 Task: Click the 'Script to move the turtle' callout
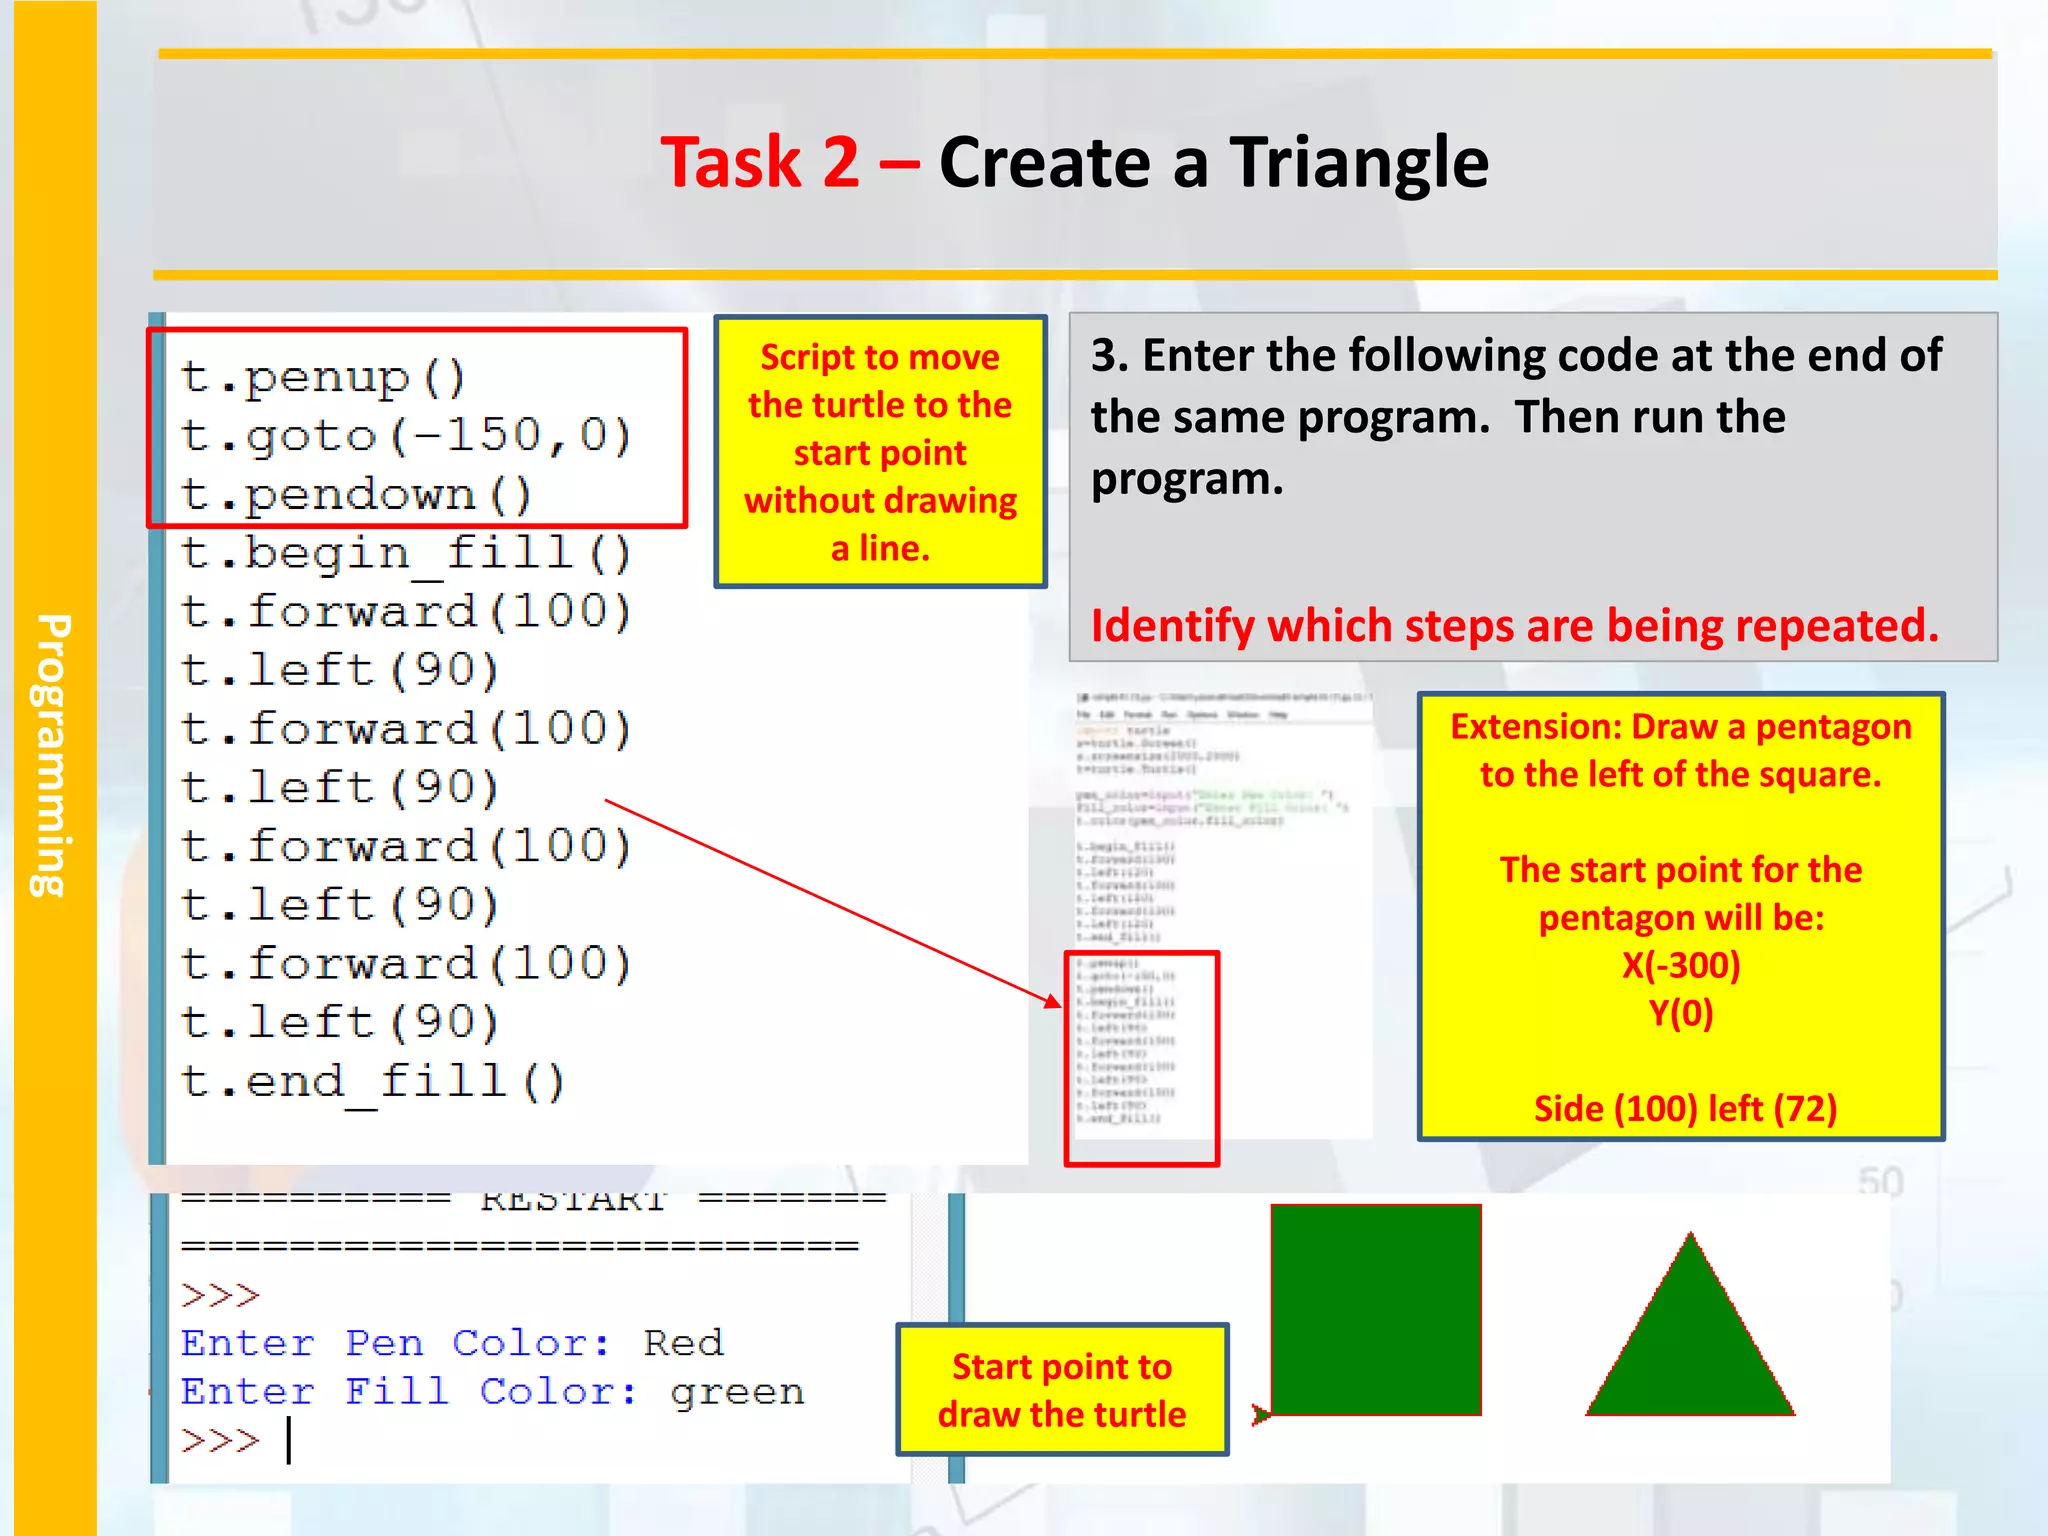[x=880, y=452]
